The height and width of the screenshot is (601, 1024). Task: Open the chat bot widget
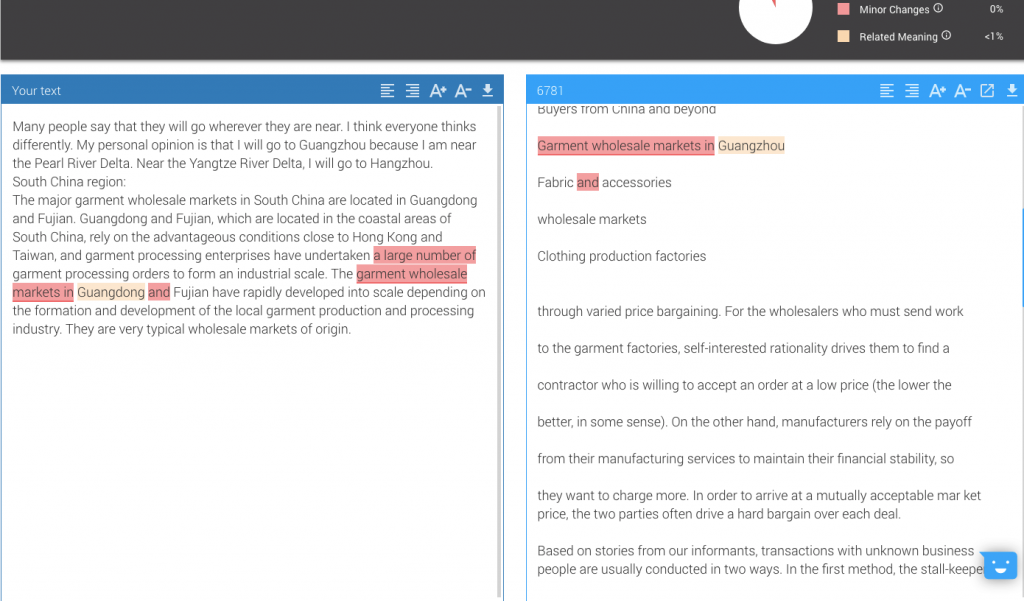[999, 565]
